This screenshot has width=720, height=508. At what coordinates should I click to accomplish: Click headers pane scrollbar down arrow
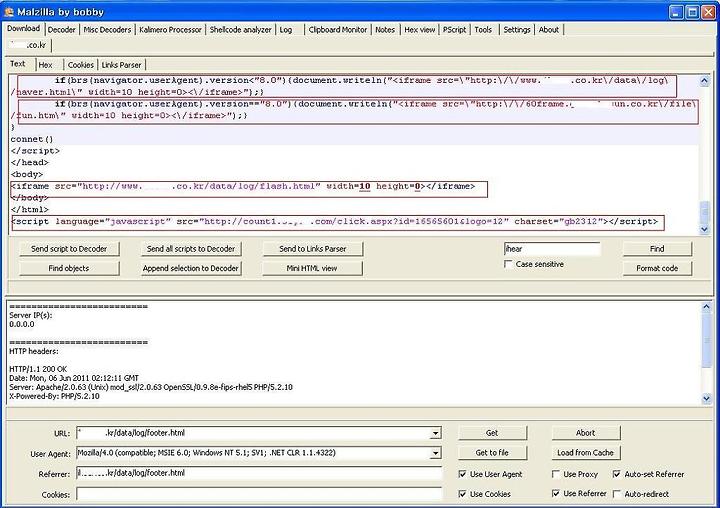click(706, 399)
